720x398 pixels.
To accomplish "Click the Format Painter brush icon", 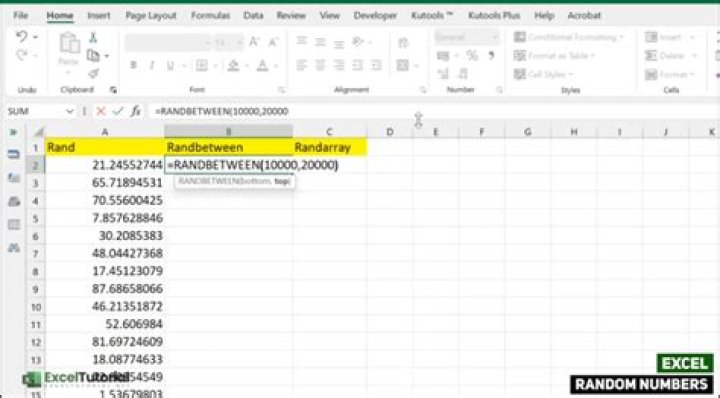I will [x=93, y=73].
